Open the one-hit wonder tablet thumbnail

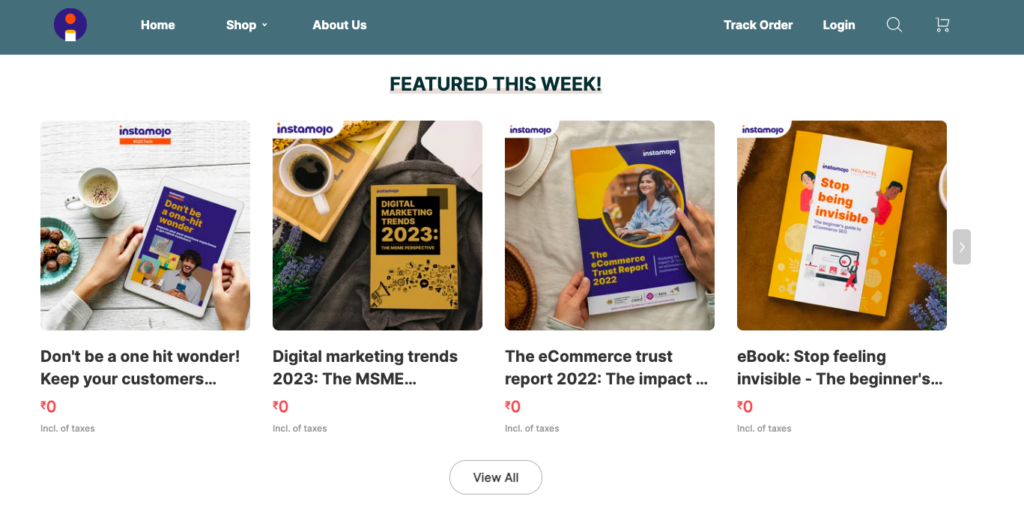click(x=145, y=225)
